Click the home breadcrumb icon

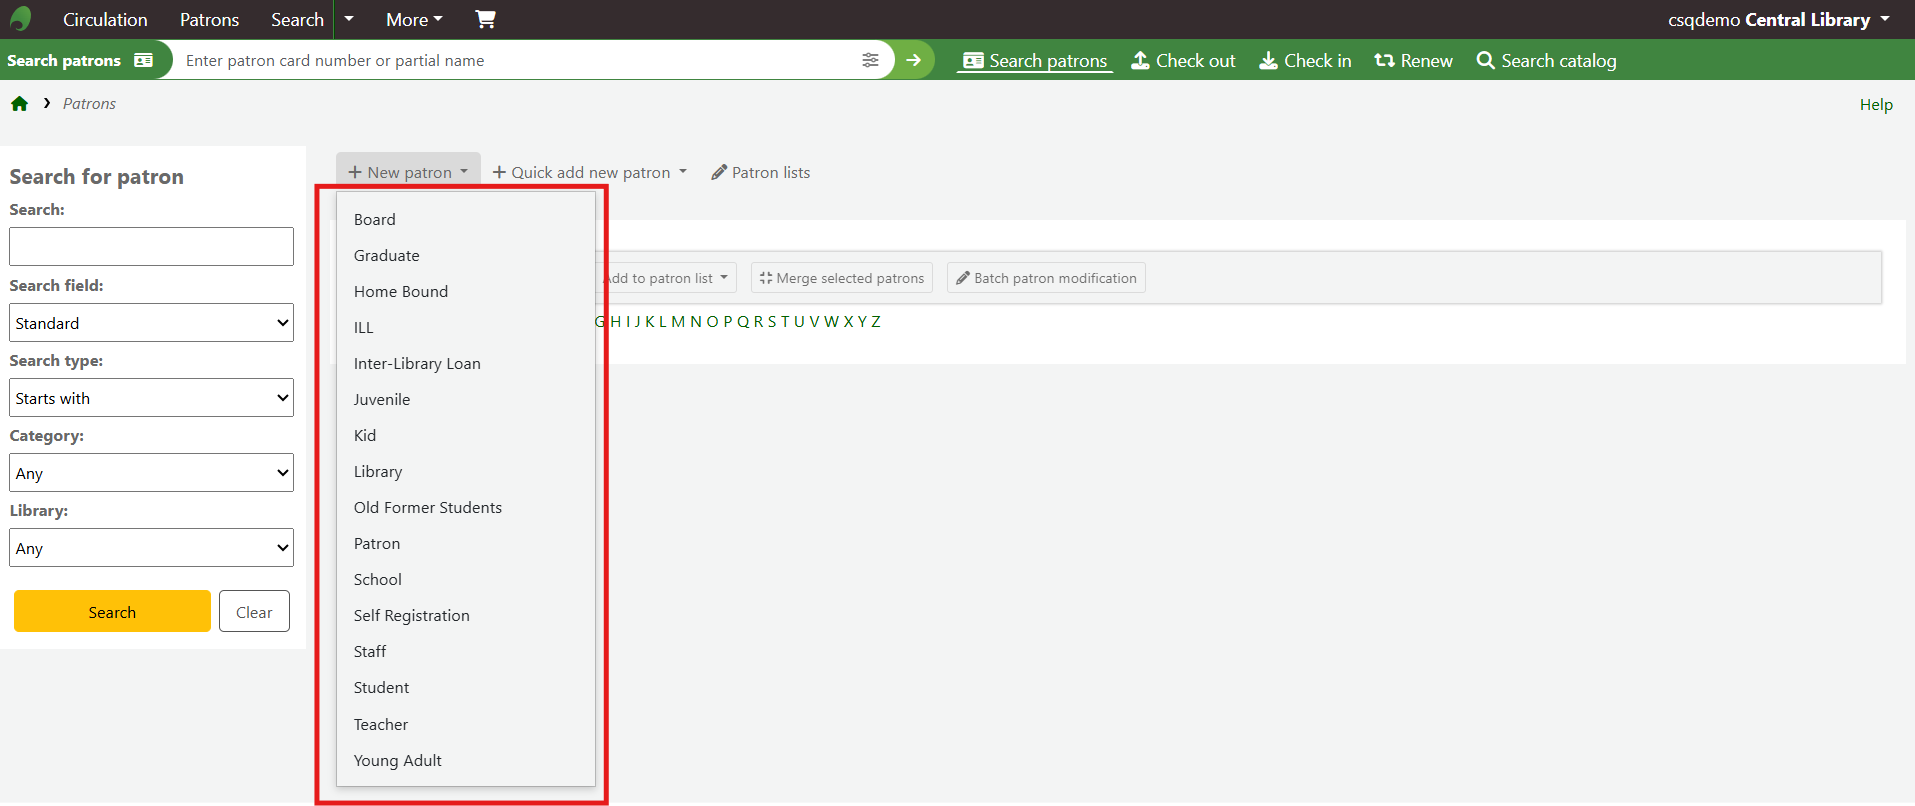[19, 104]
